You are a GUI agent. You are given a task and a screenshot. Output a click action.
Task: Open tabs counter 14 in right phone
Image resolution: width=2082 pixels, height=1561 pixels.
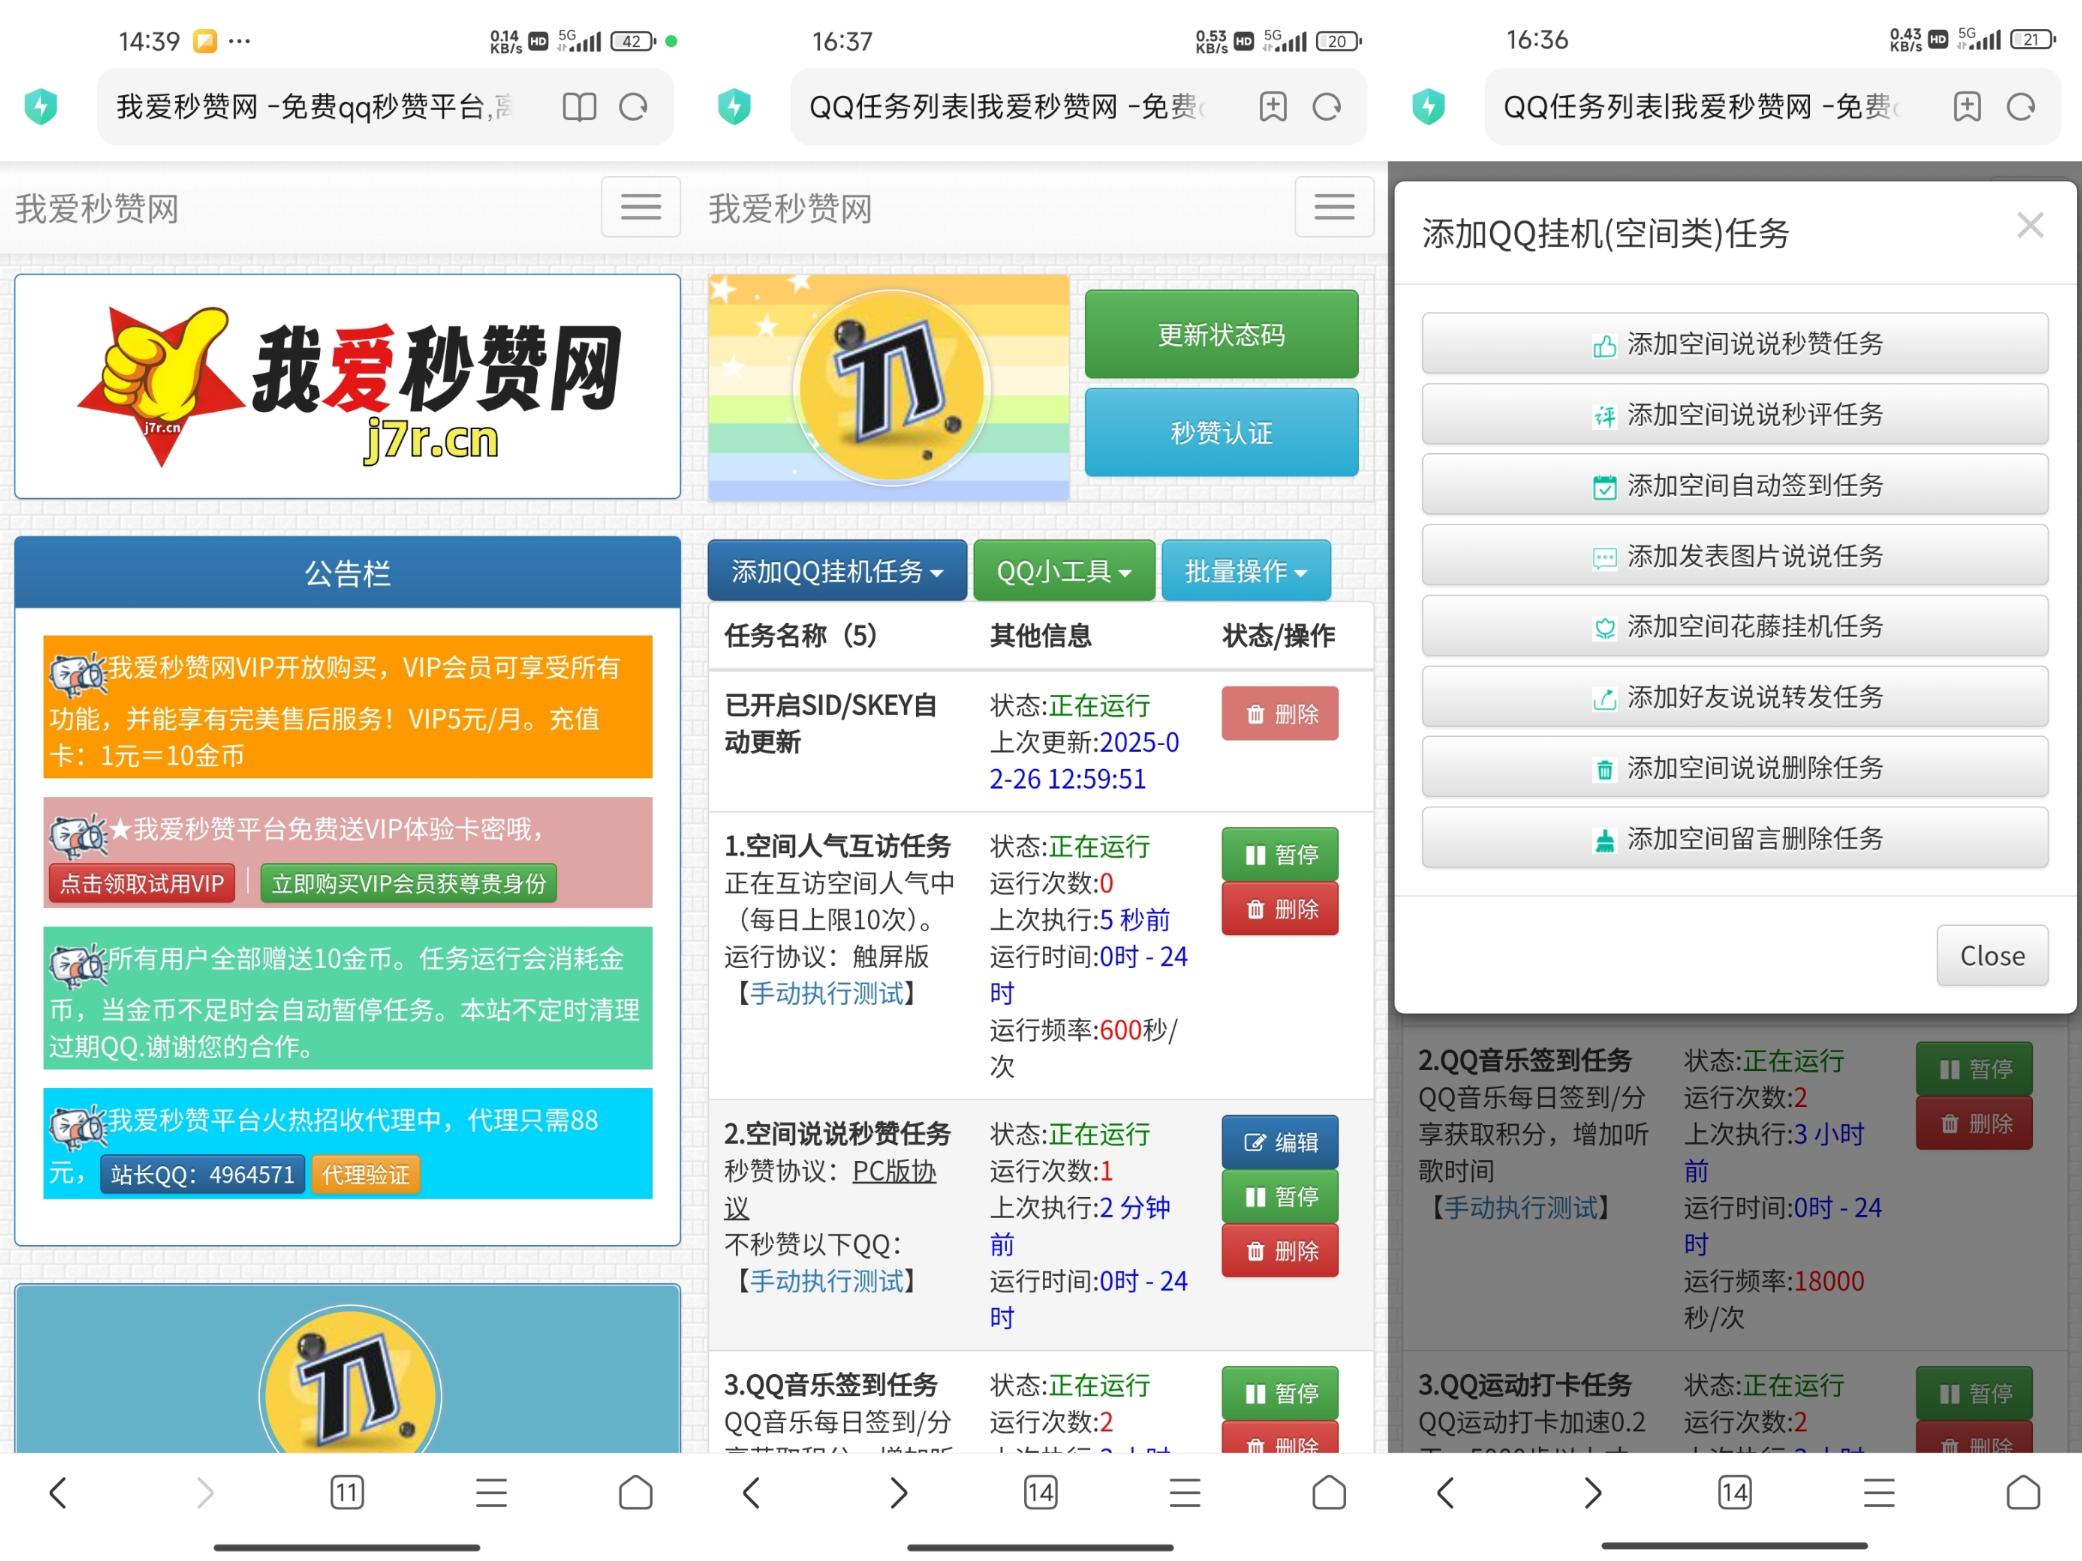tap(1735, 1493)
